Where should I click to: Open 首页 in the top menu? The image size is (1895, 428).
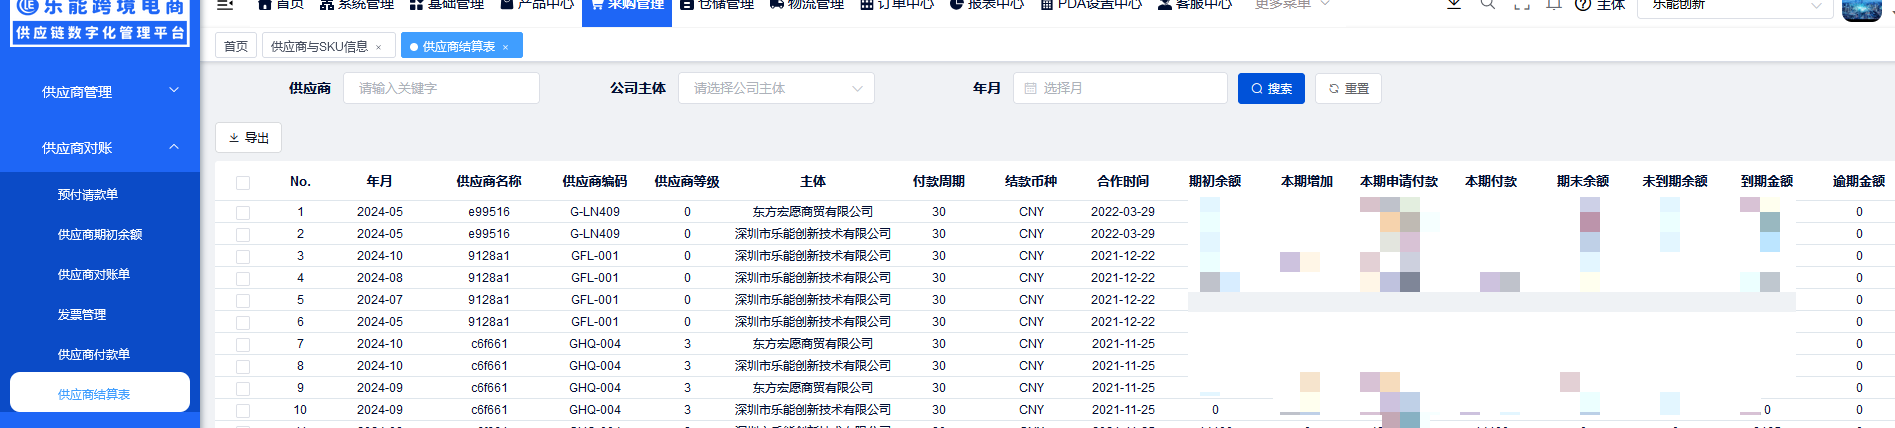pos(280,4)
